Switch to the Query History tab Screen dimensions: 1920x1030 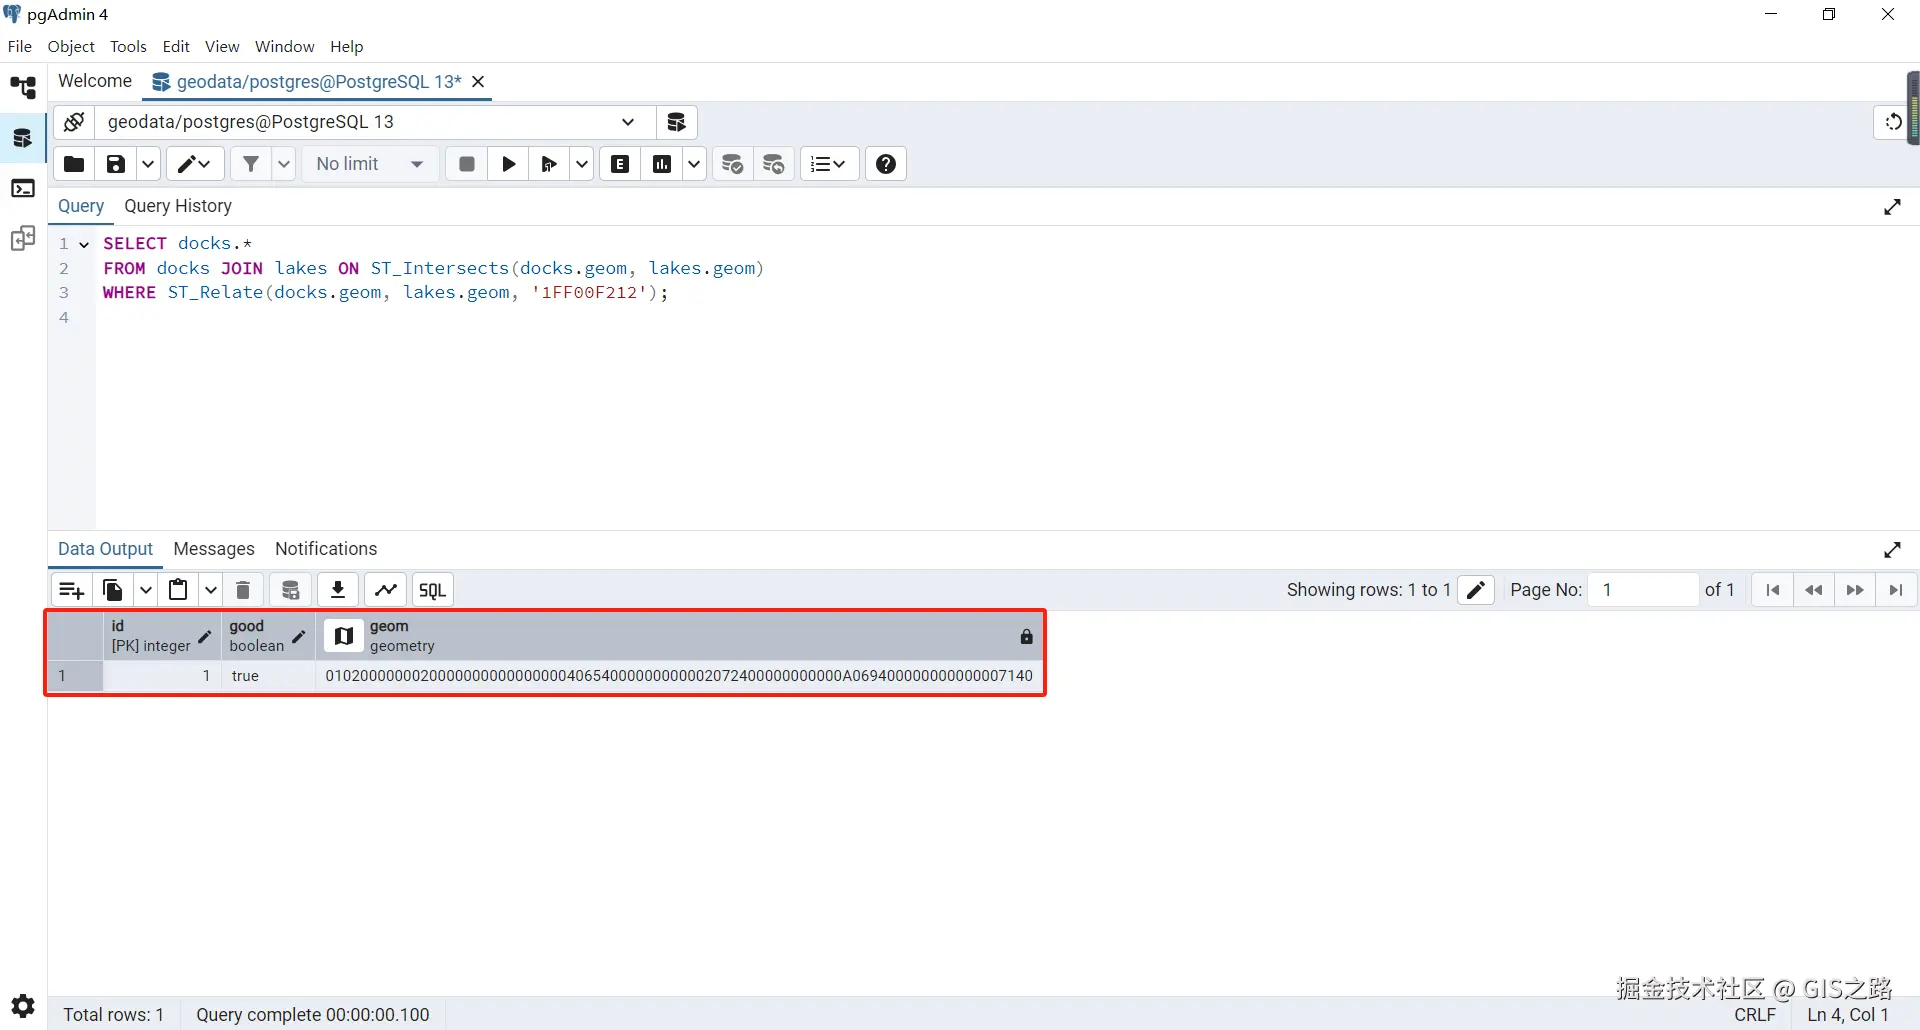[x=178, y=206]
